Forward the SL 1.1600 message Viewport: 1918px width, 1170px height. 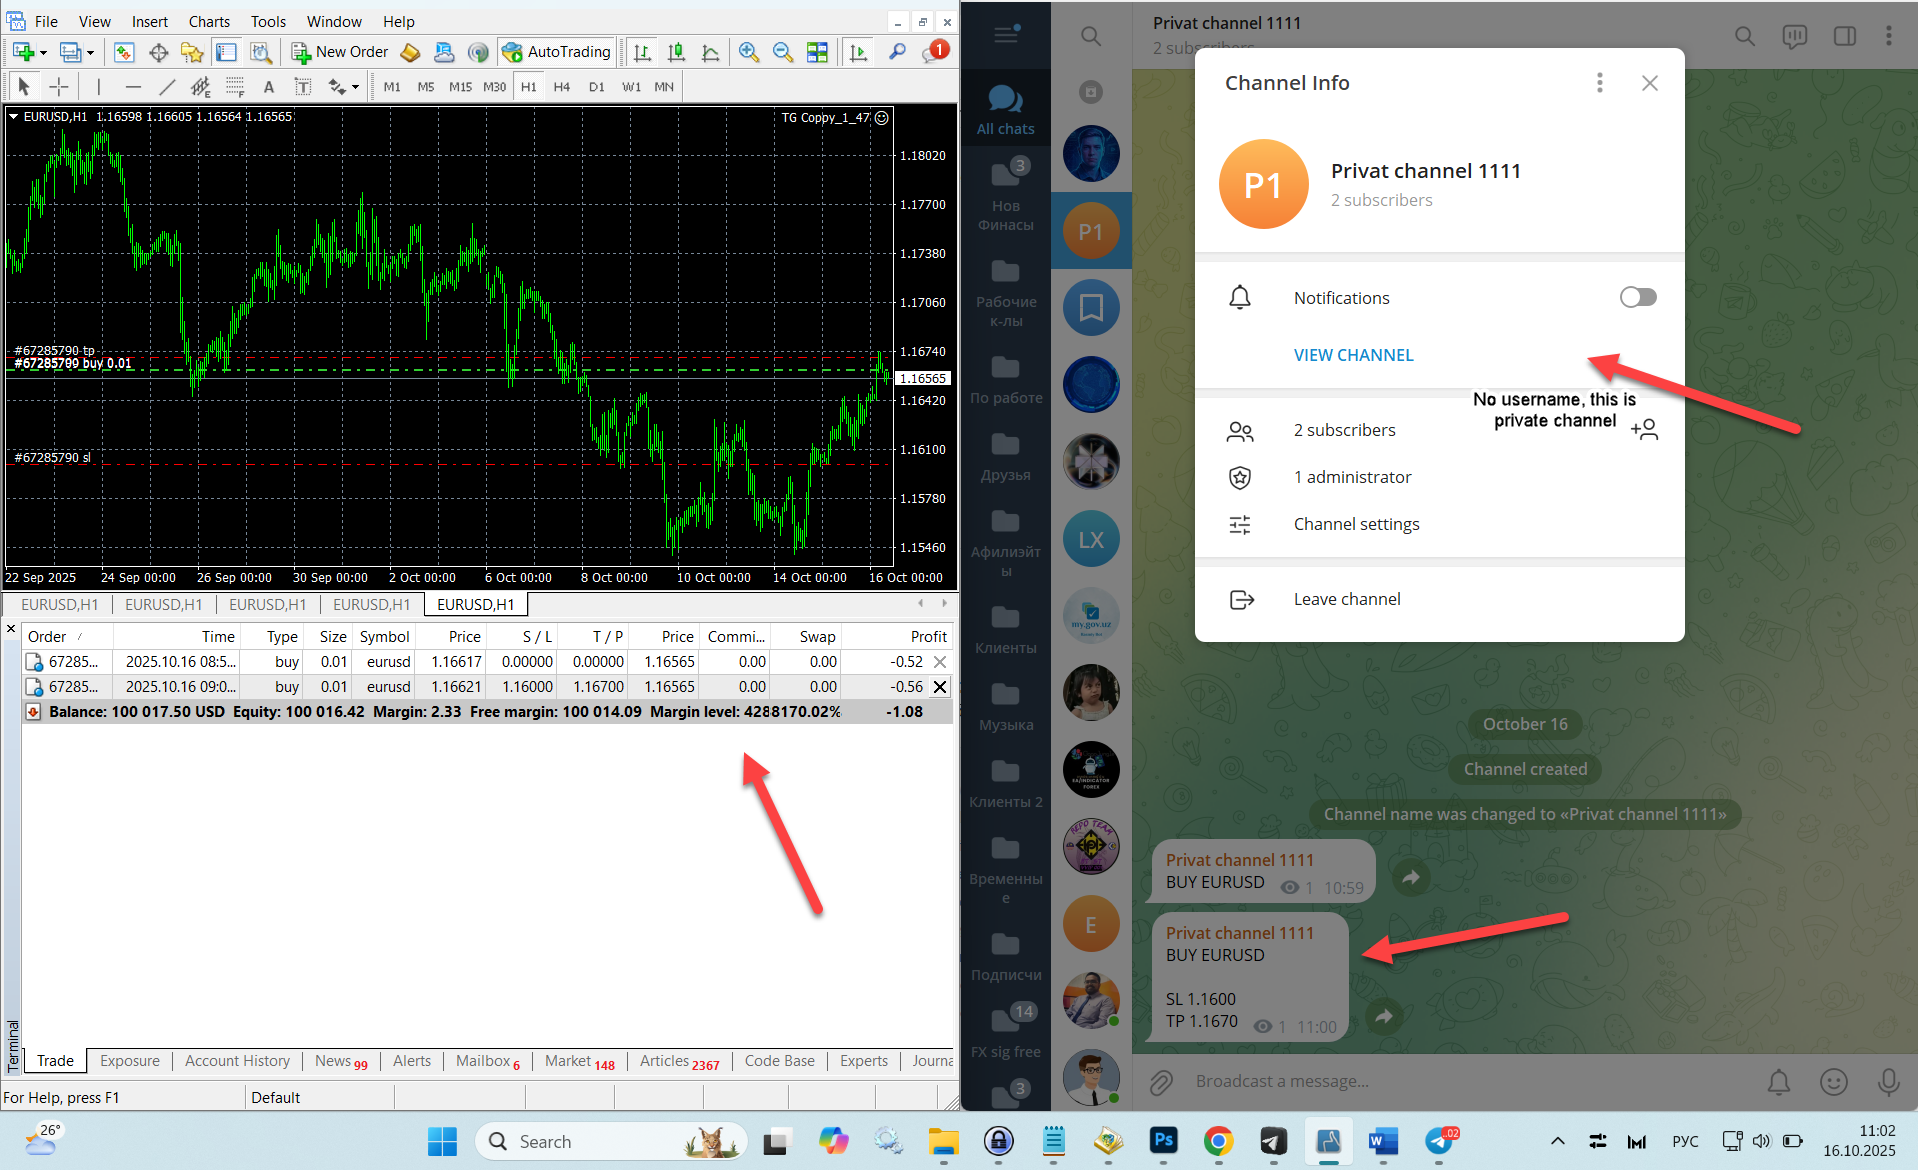click(x=1384, y=1016)
